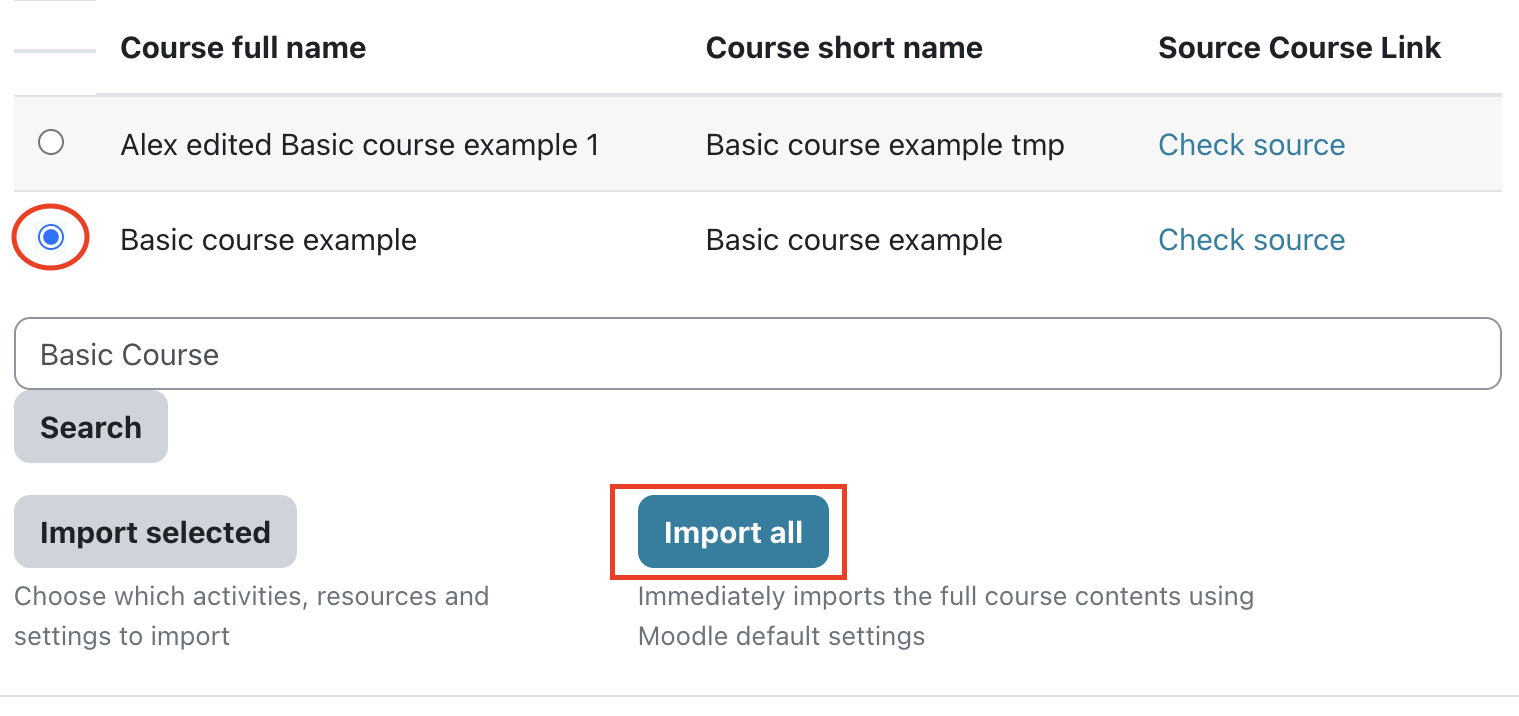Click the Moodle default settings text line
The height and width of the screenshot is (716, 1519).
tap(781, 636)
